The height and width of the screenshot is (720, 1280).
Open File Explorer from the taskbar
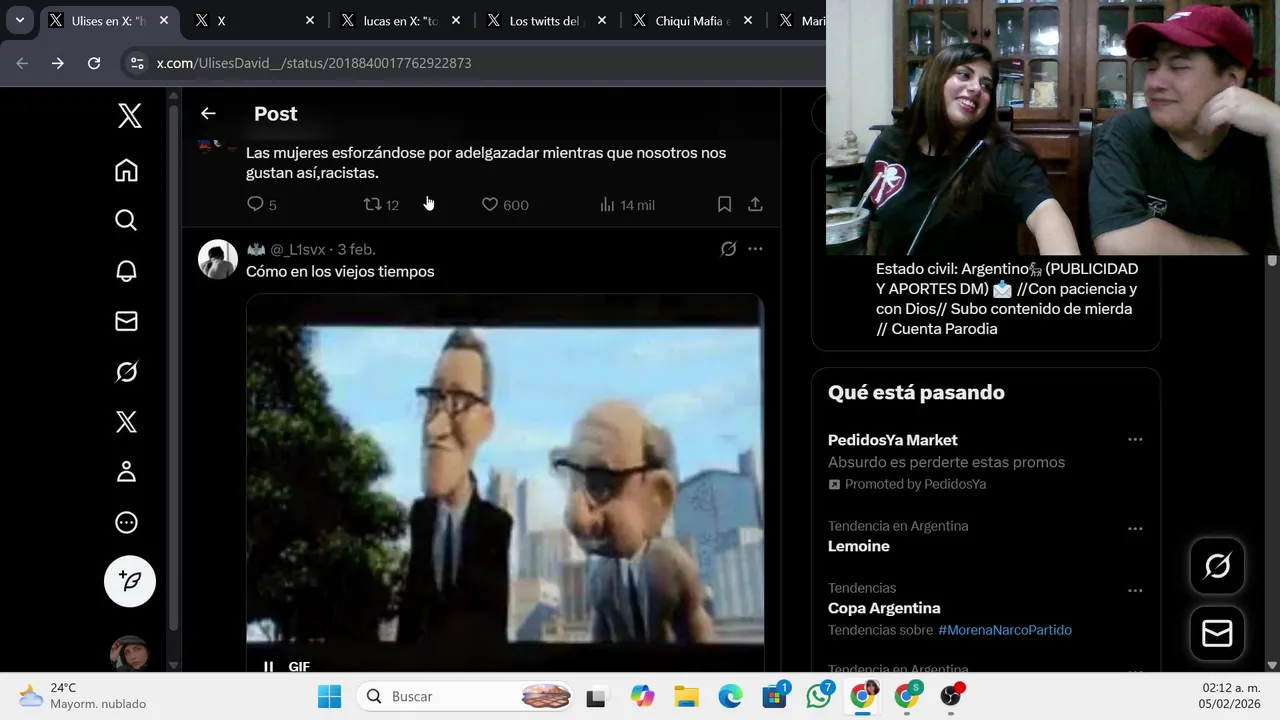click(686, 697)
